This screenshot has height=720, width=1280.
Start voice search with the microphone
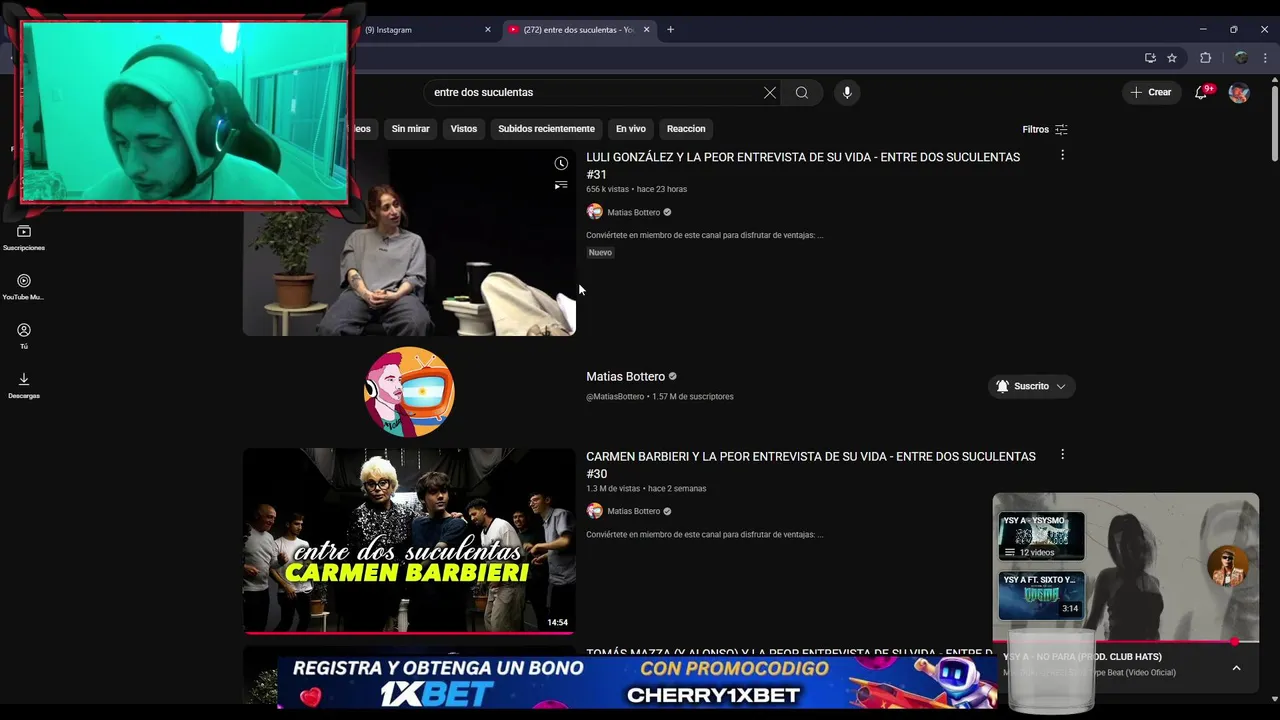click(x=847, y=92)
